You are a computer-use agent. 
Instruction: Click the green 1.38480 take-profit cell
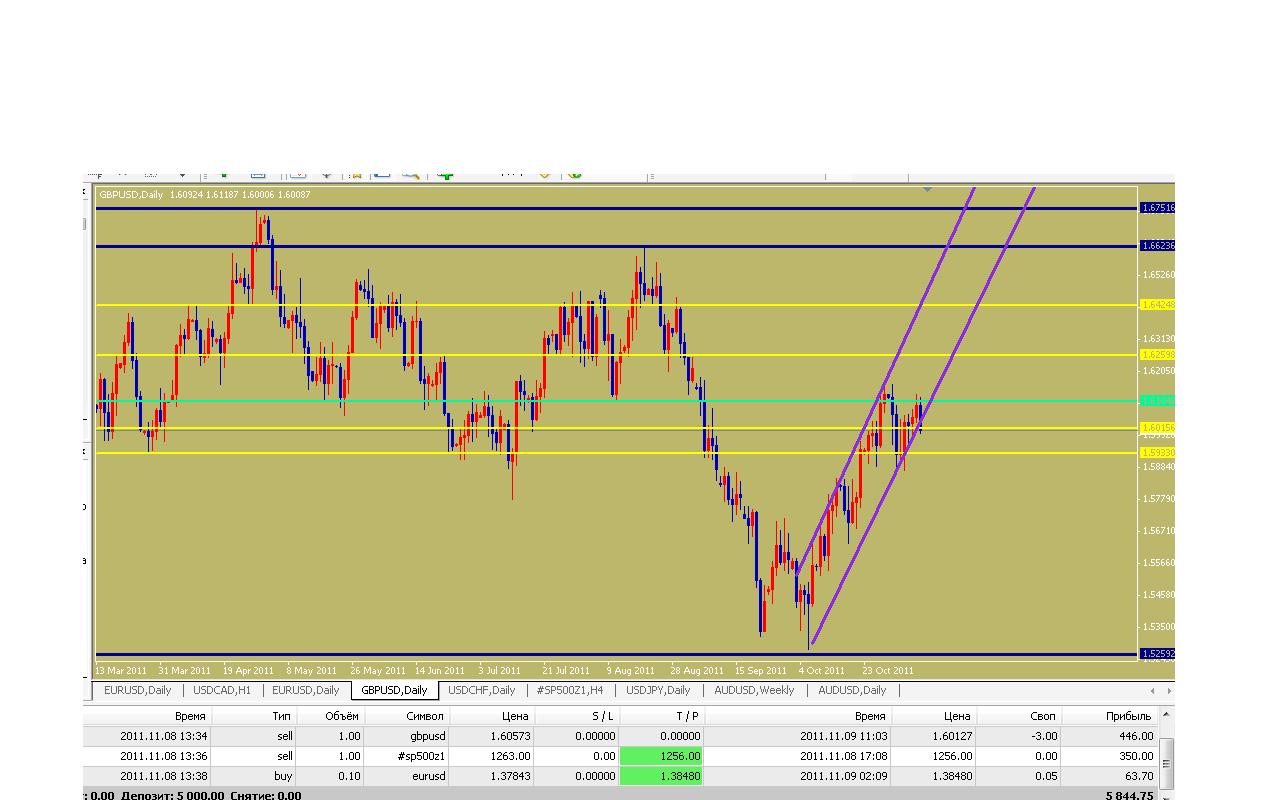tap(662, 776)
